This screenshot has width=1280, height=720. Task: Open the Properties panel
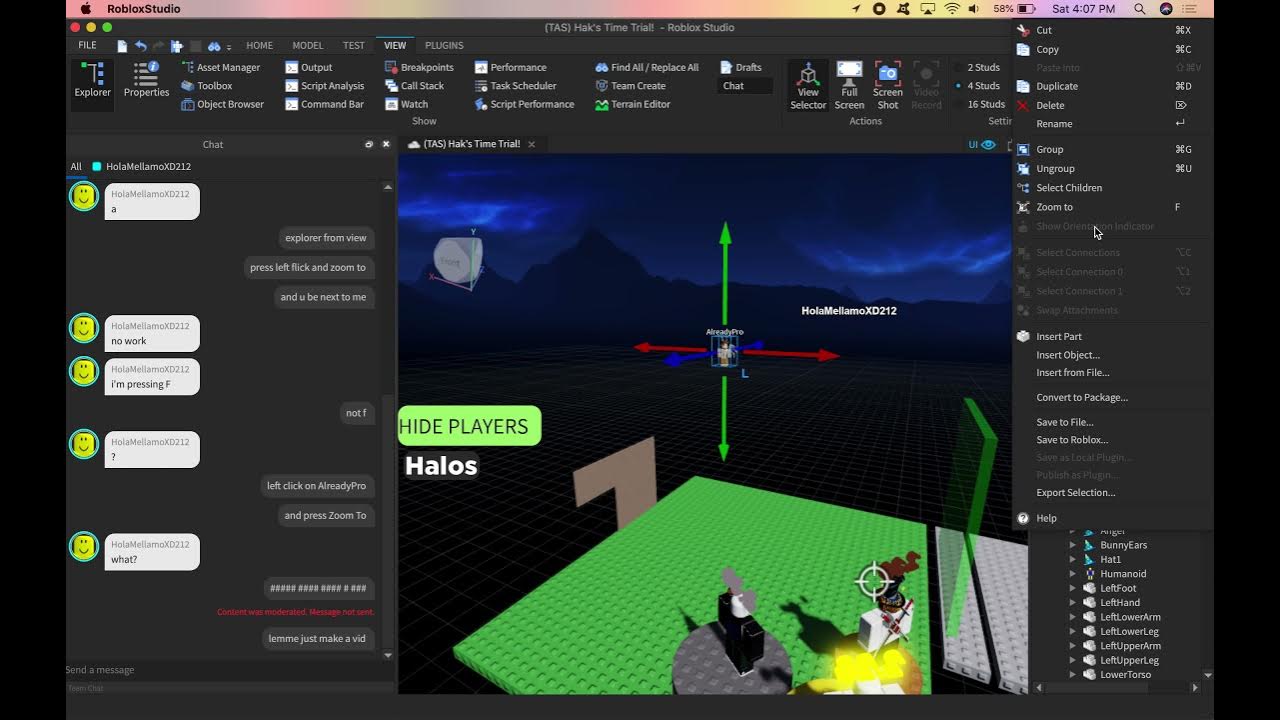point(146,80)
